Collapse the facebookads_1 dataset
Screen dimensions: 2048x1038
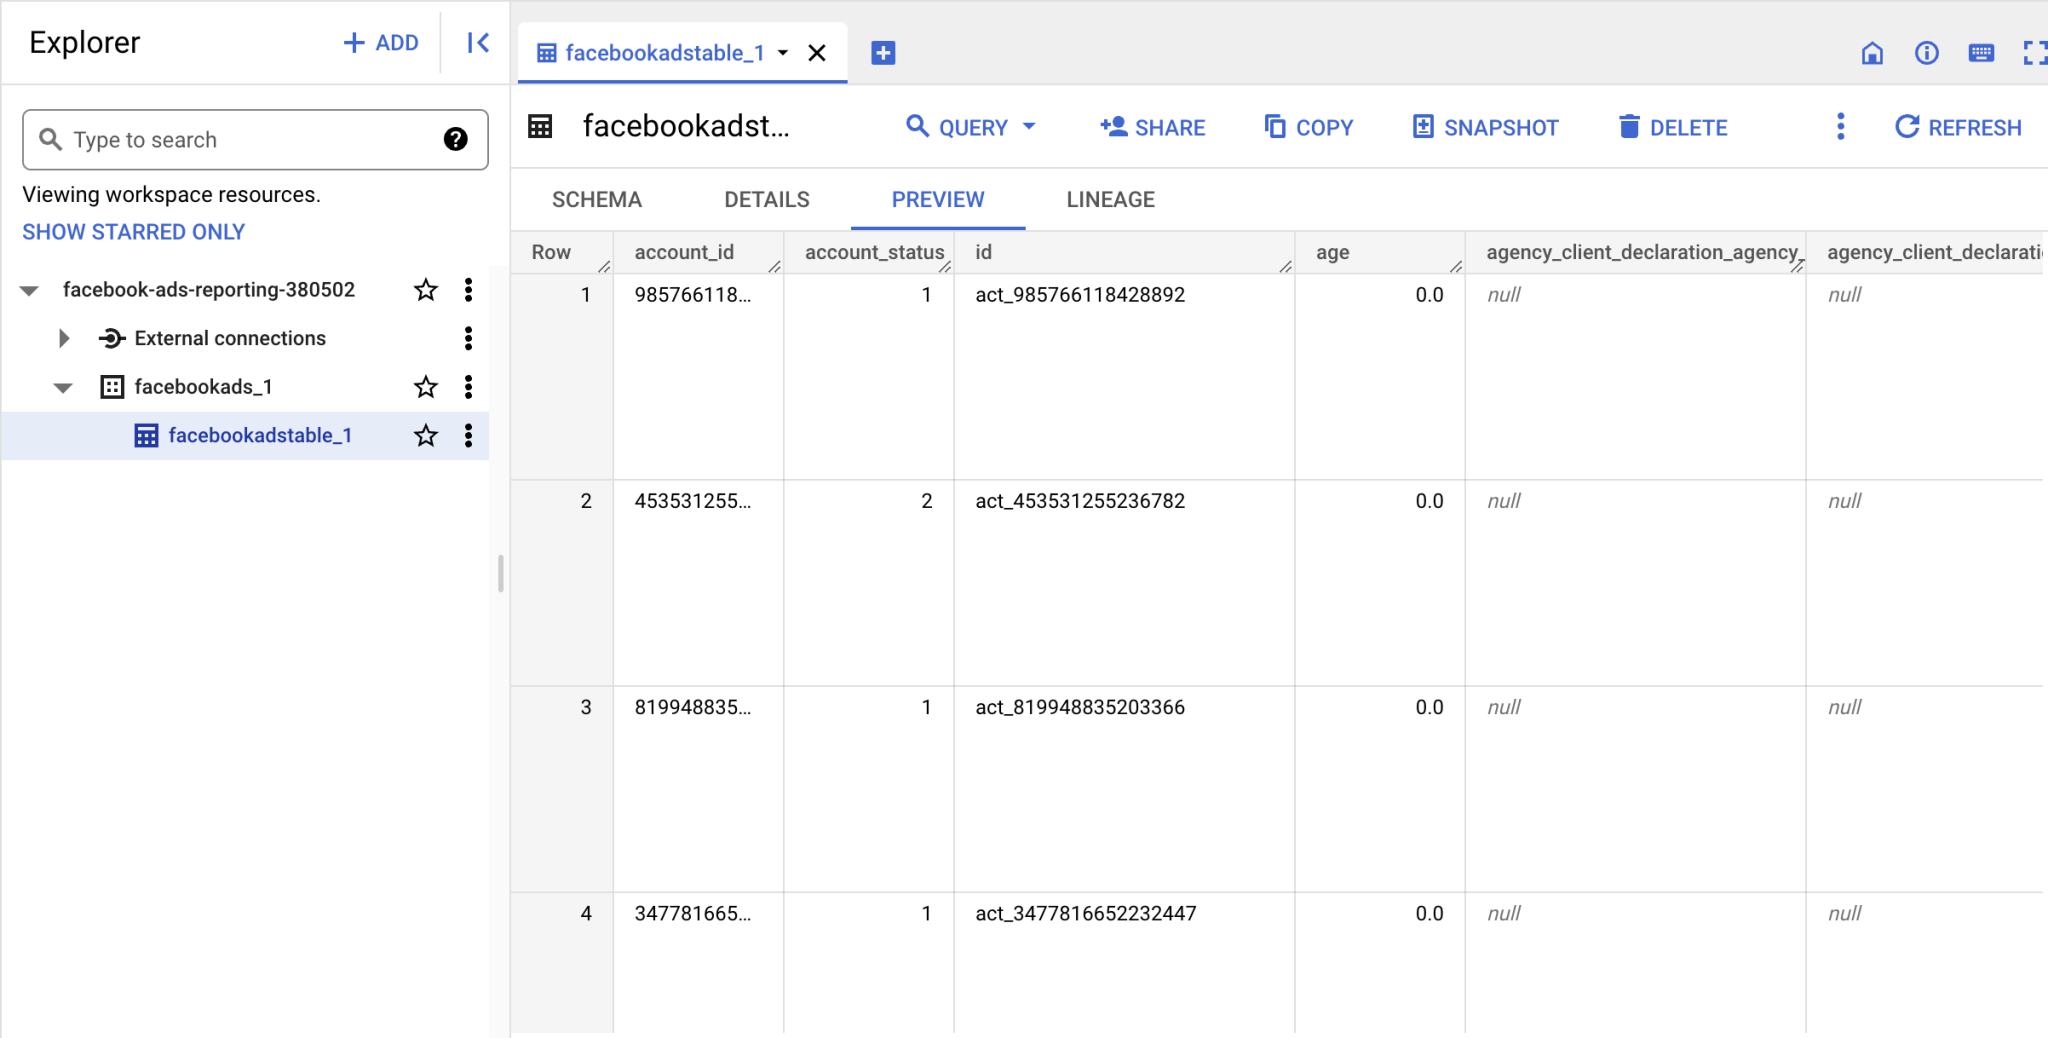pos(63,387)
